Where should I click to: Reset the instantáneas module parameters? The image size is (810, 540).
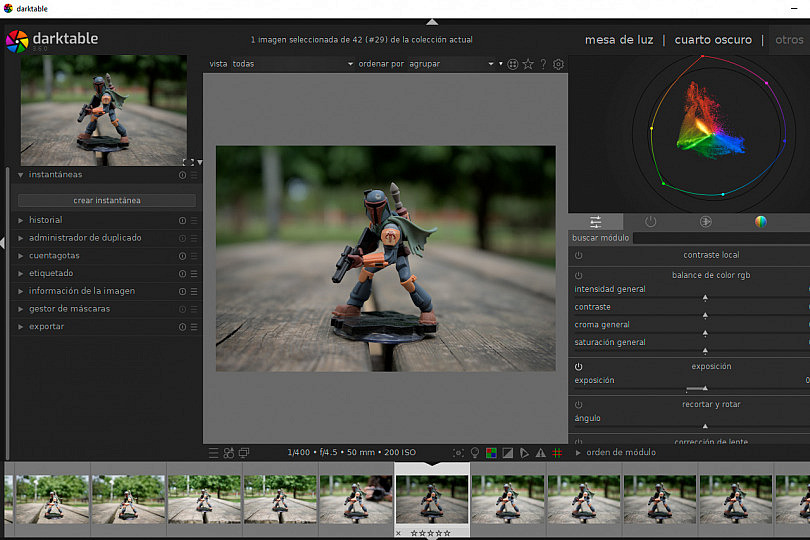point(182,175)
